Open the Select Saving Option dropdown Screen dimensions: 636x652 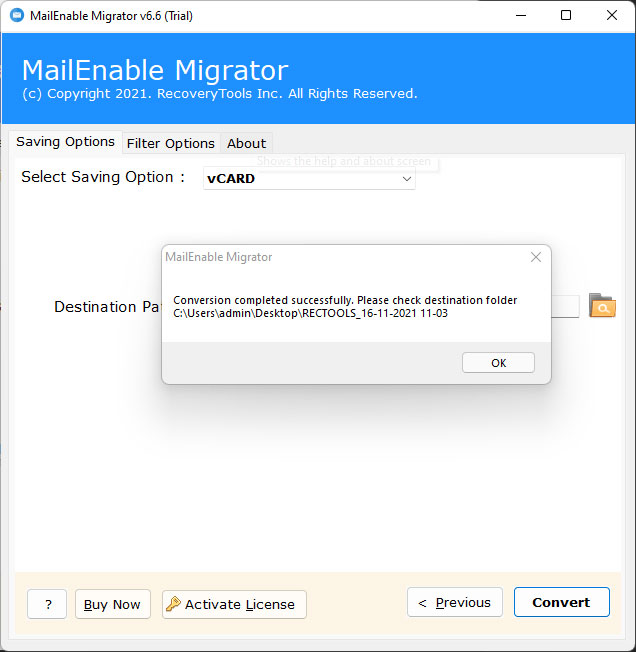pyautogui.click(x=309, y=178)
